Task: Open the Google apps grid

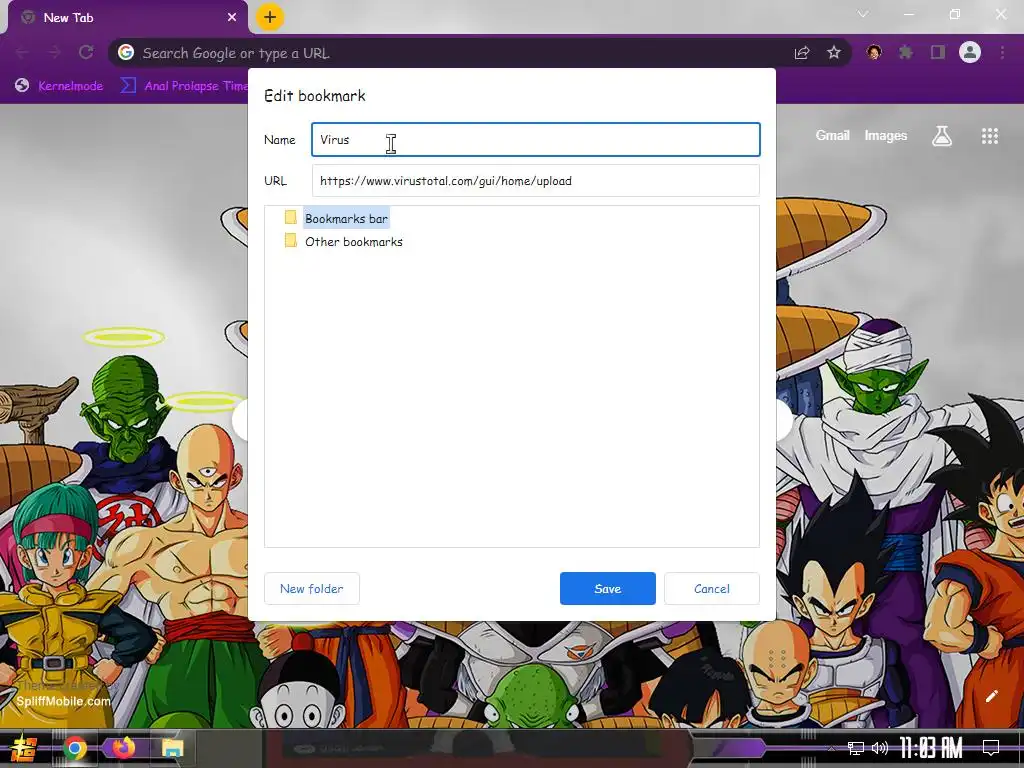Action: click(989, 136)
